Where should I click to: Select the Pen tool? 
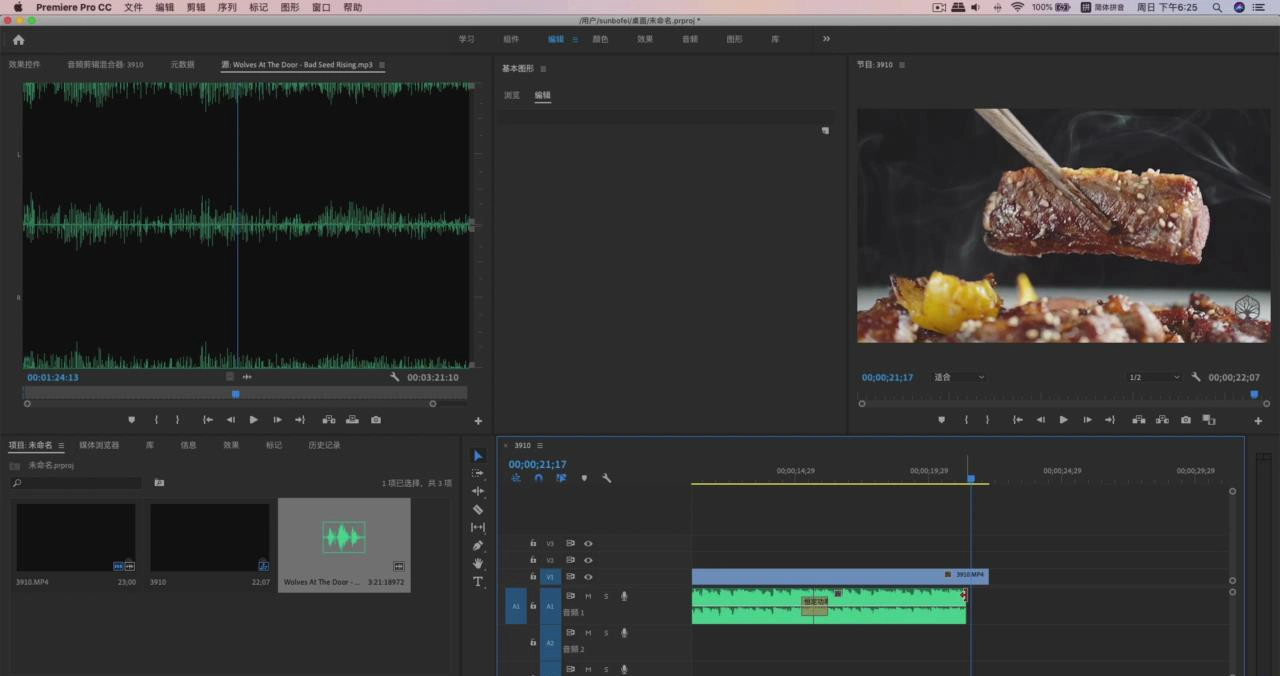pos(477,545)
